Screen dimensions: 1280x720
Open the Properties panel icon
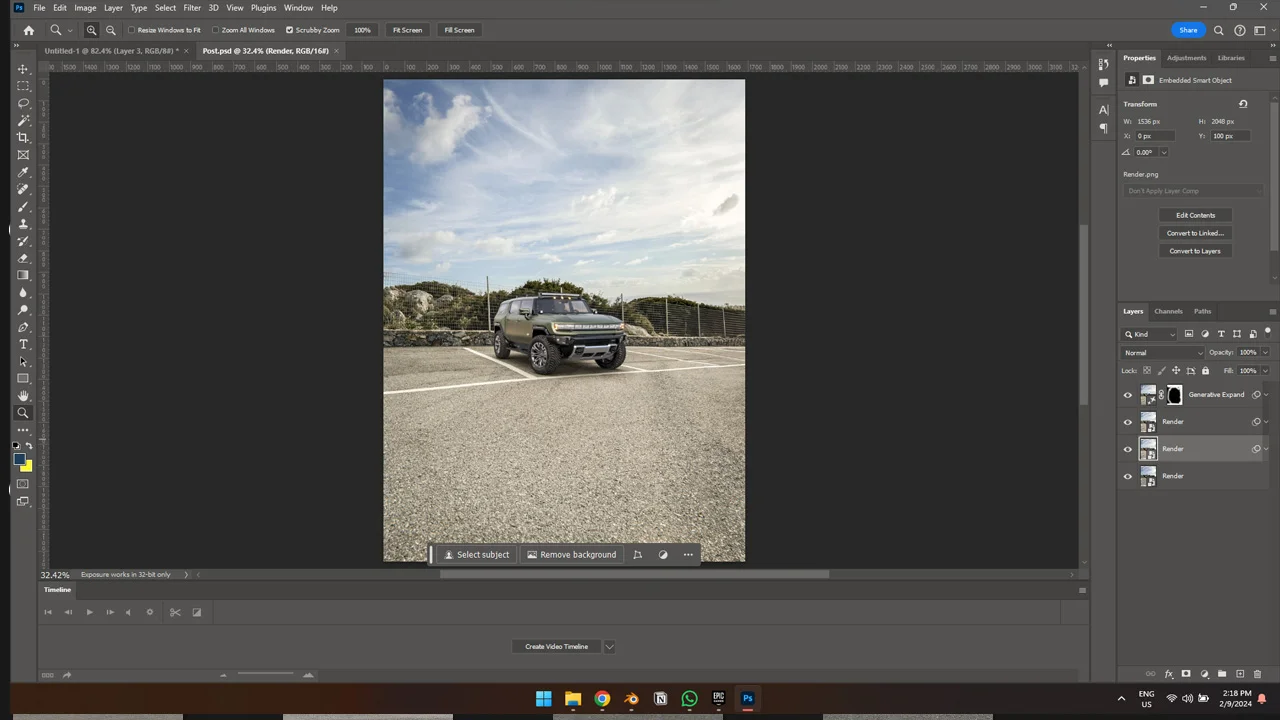tap(1139, 57)
